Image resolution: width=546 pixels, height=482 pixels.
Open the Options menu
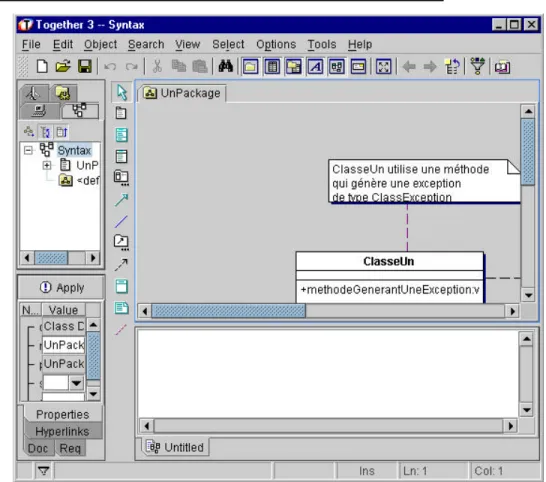point(276,45)
